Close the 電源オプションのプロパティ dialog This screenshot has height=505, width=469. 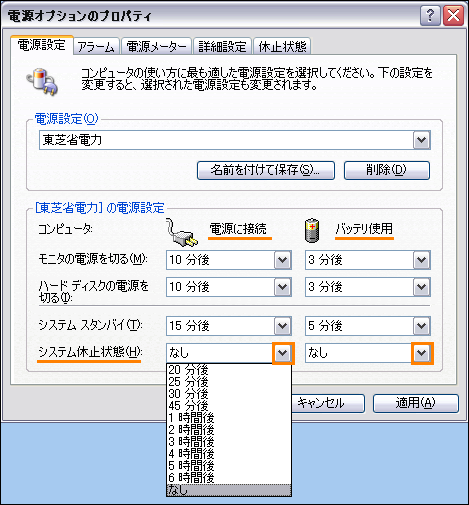pyautogui.click(x=453, y=16)
